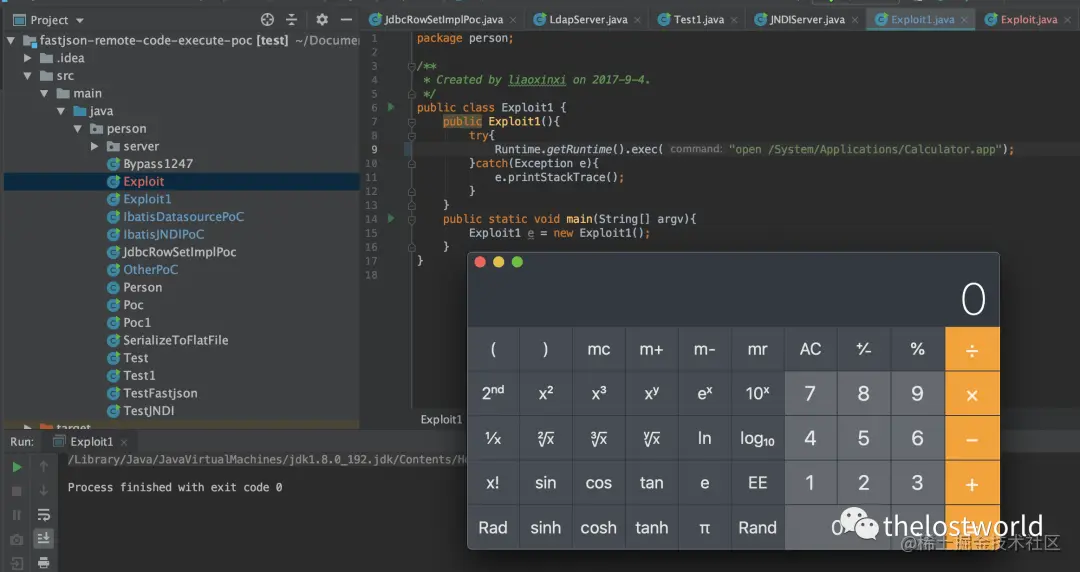Collapse the java folder
The image size is (1080, 572).
pos(61,111)
